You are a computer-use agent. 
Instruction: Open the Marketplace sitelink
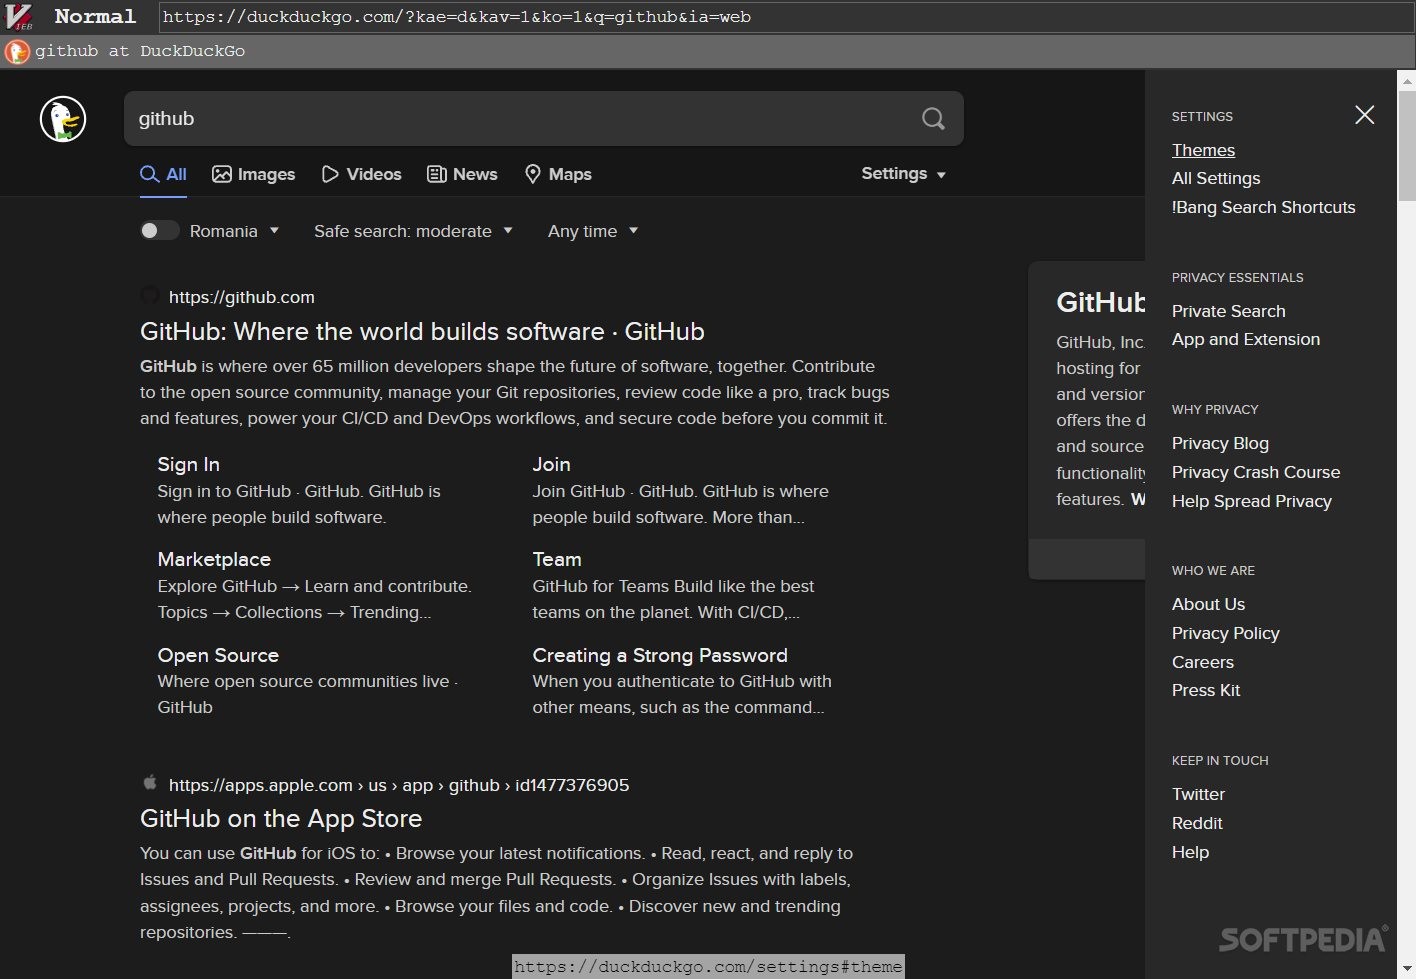214,559
